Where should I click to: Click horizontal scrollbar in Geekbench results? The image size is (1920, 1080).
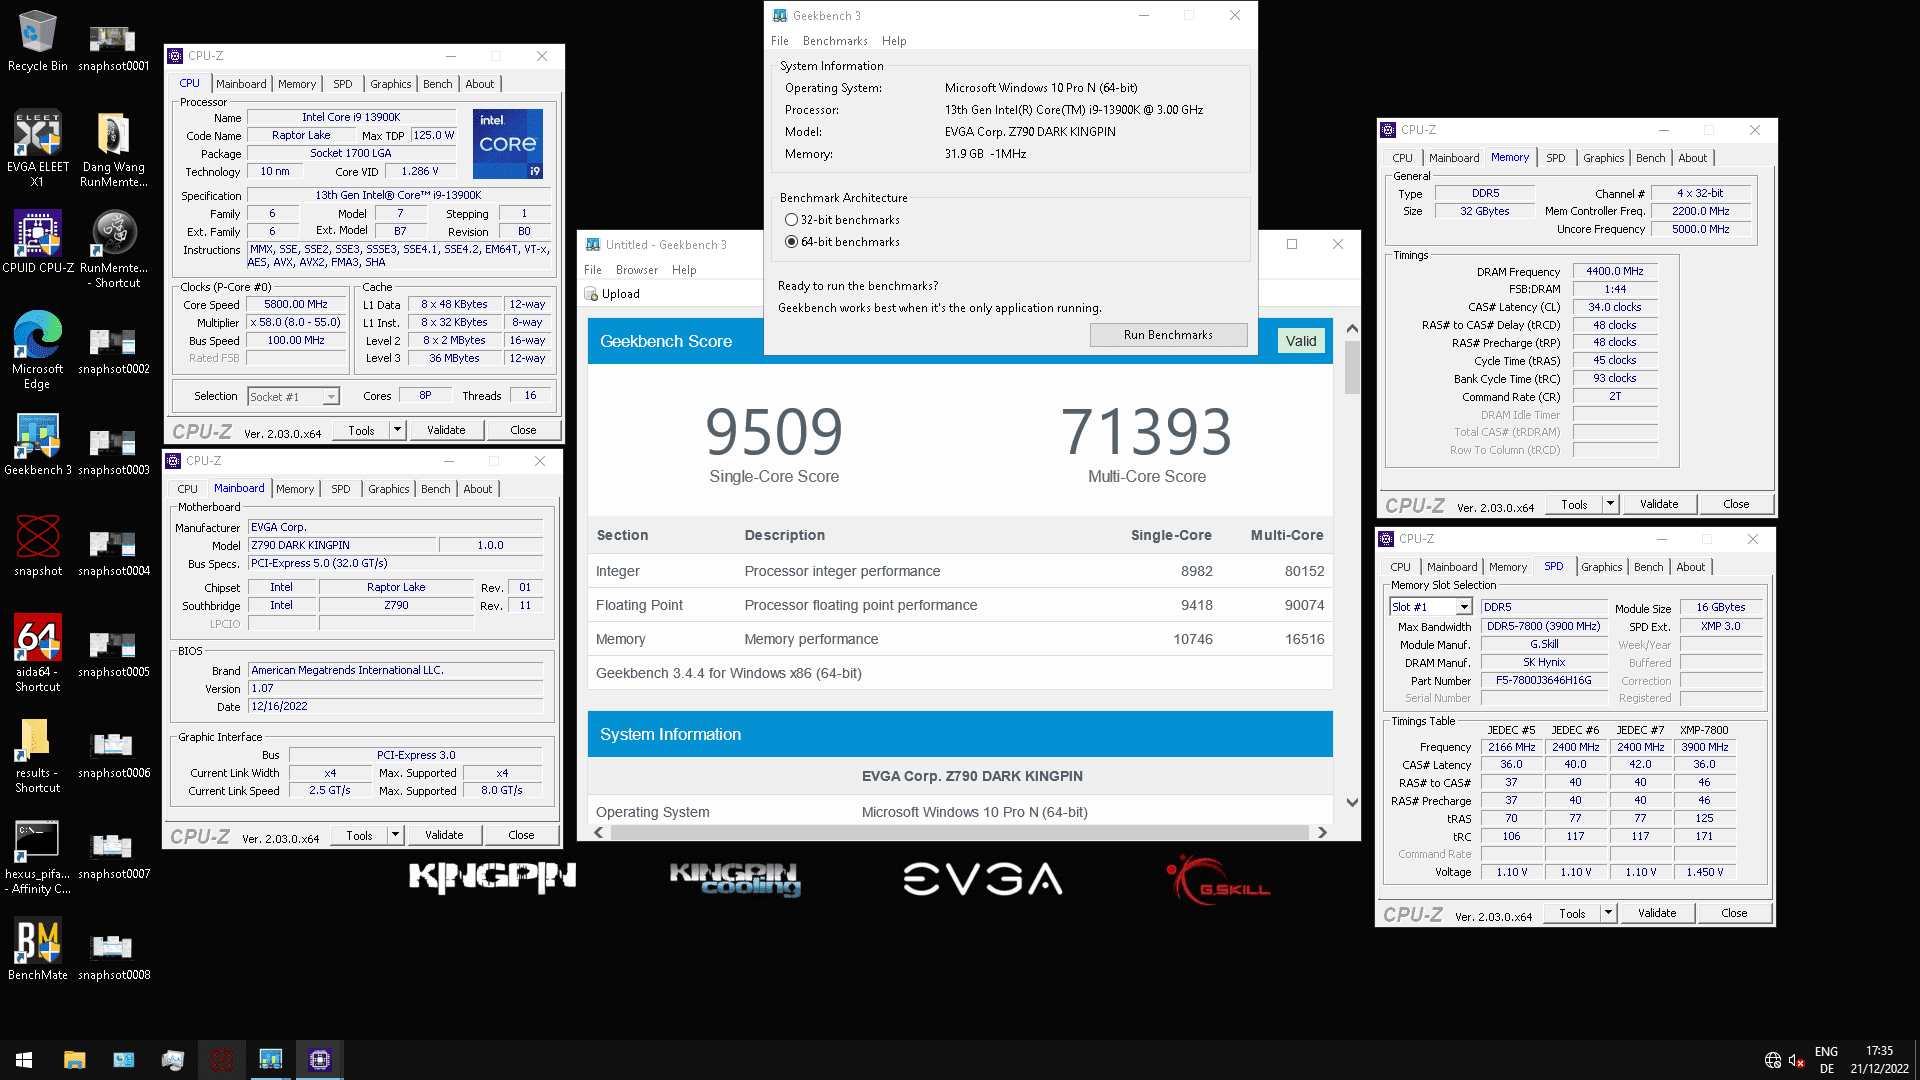960,832
